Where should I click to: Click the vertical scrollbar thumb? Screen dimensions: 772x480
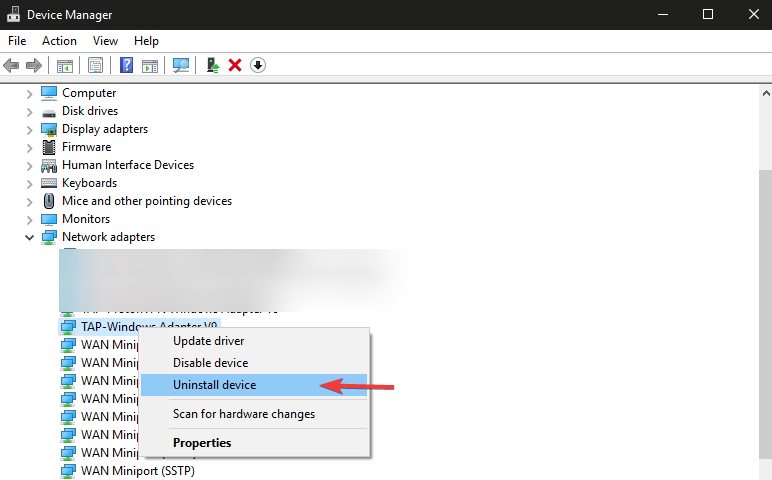pyautogui.click(x=766, y=315)
